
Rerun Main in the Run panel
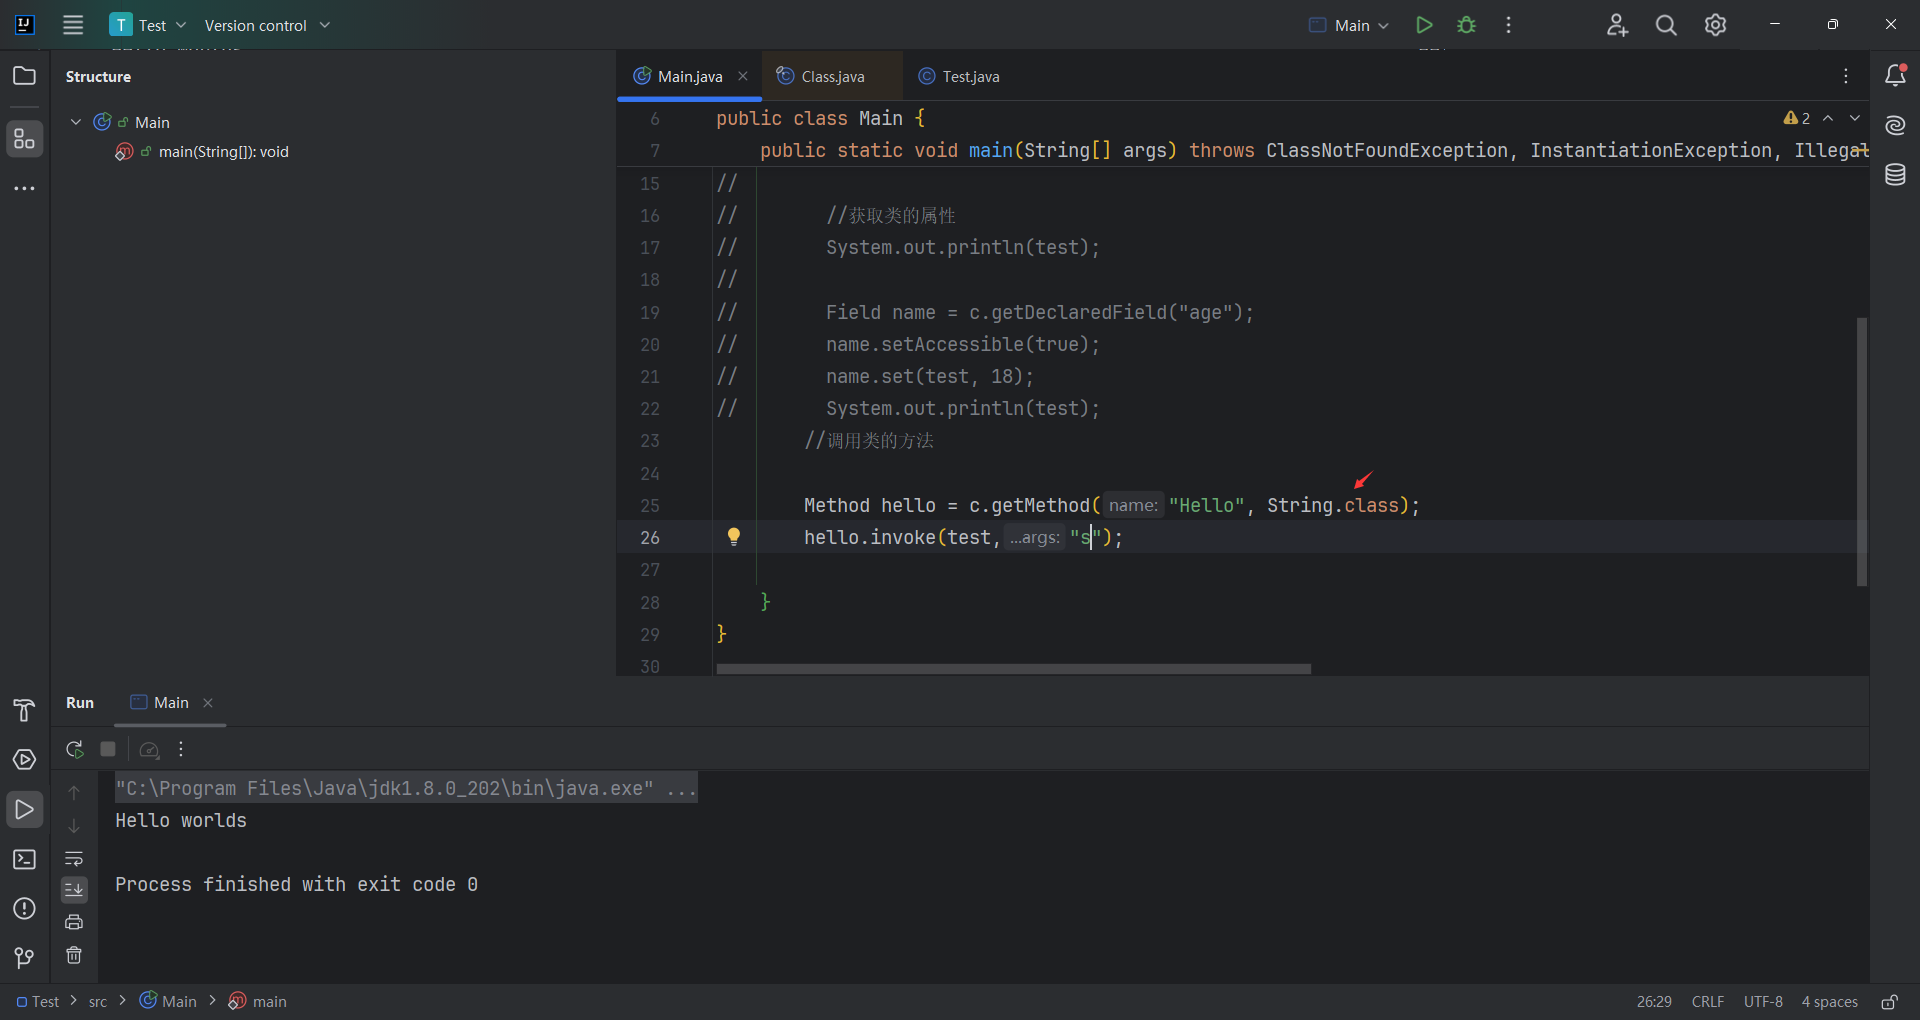[x=74, y=749]
